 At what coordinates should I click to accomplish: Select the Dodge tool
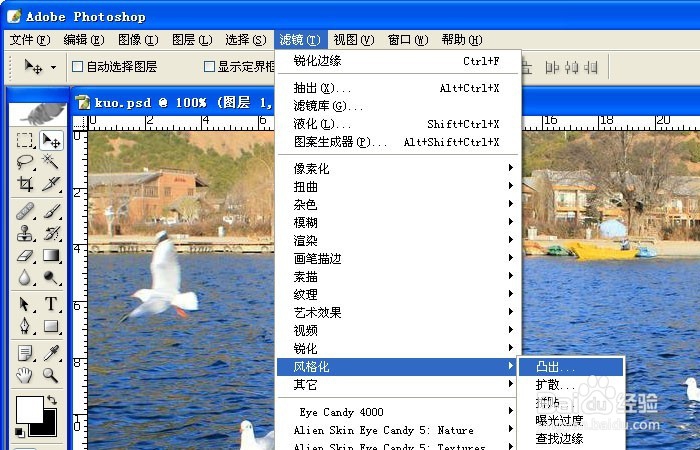click(51, 277)
